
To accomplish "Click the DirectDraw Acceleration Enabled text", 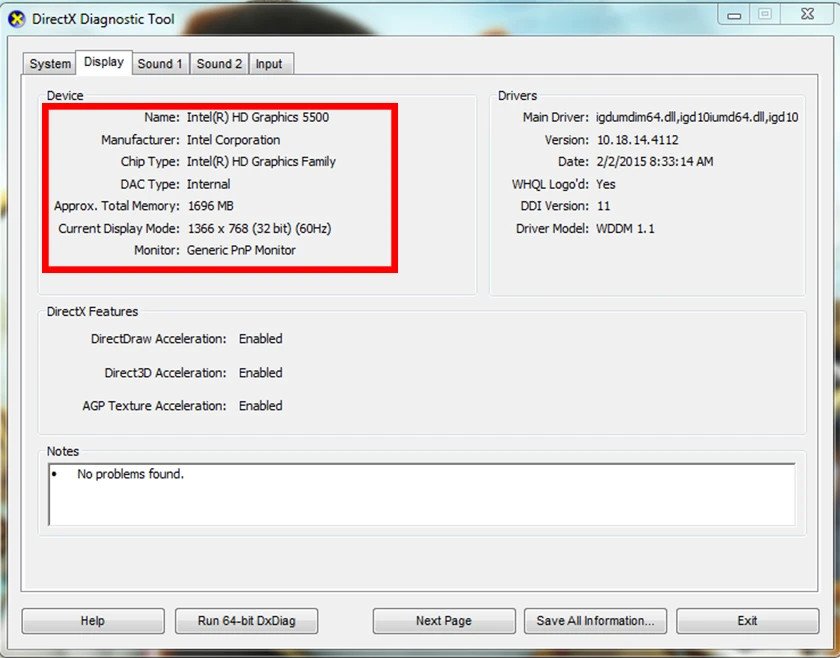I will [261, 339].
